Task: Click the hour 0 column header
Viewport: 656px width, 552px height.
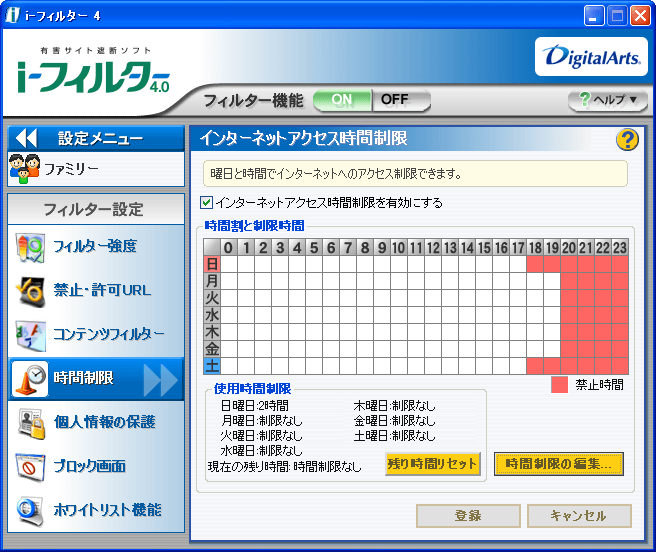Action: [x=228, y=247]
